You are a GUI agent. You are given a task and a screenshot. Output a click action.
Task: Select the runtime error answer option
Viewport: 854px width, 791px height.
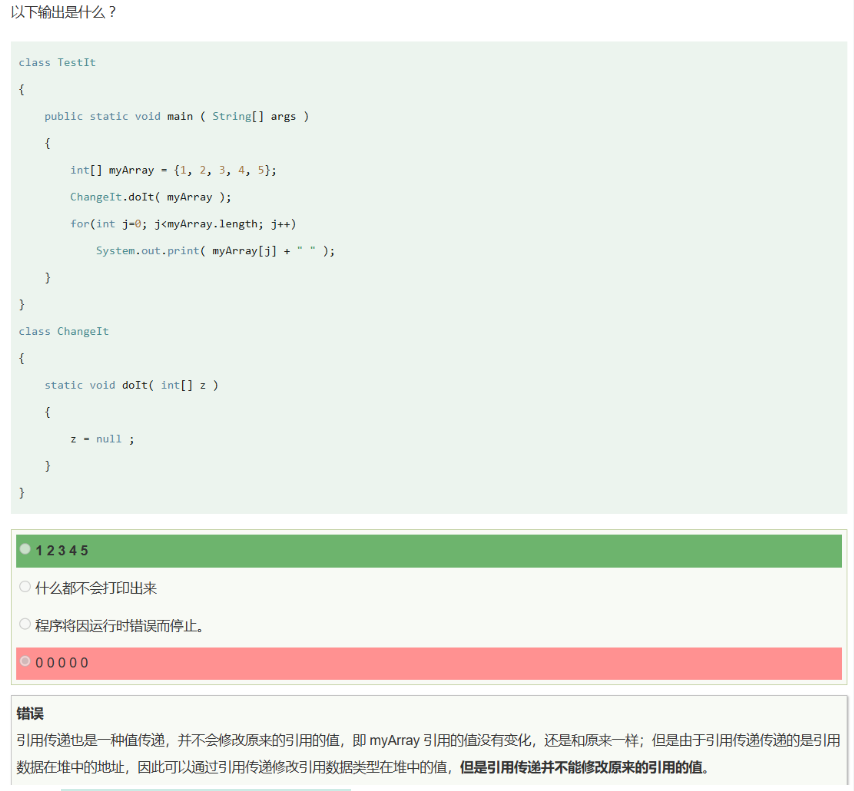105,623
